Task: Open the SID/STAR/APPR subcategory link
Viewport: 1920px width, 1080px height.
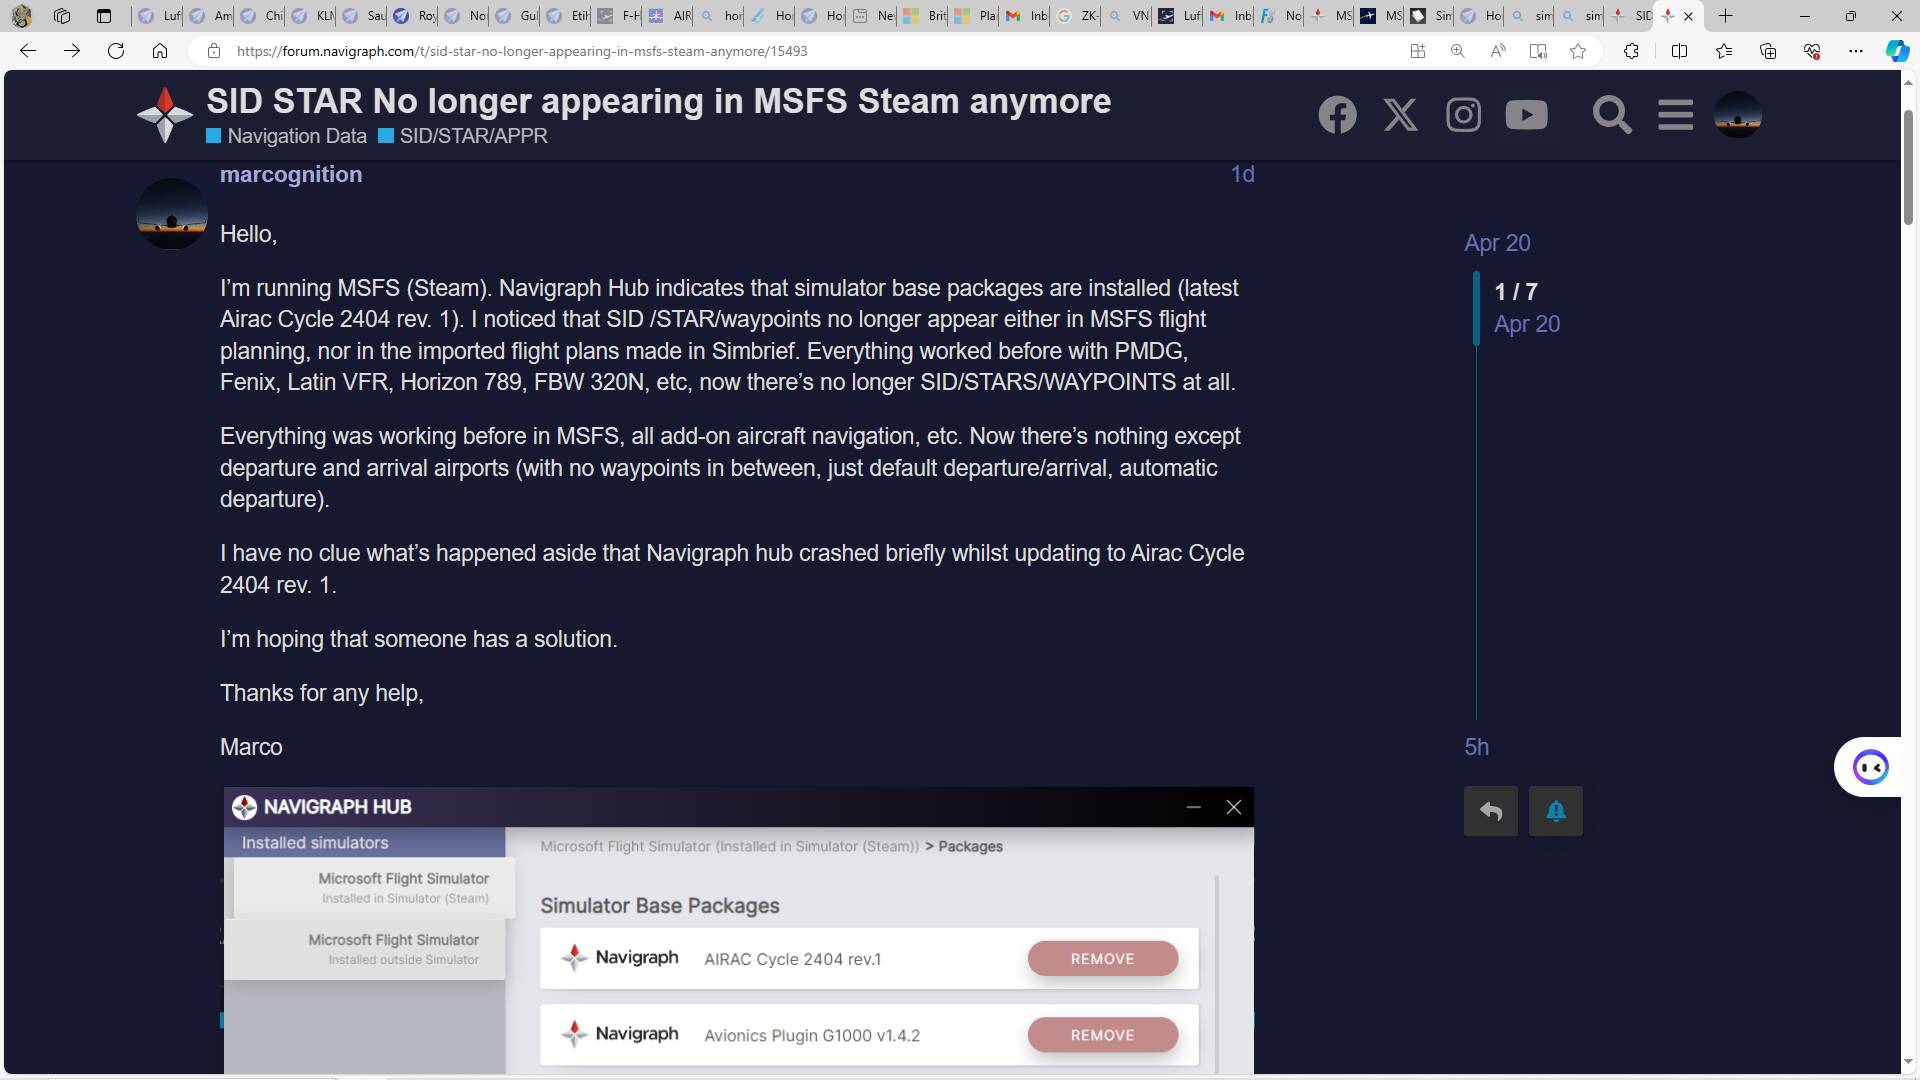Action: (x=472, y=136)
